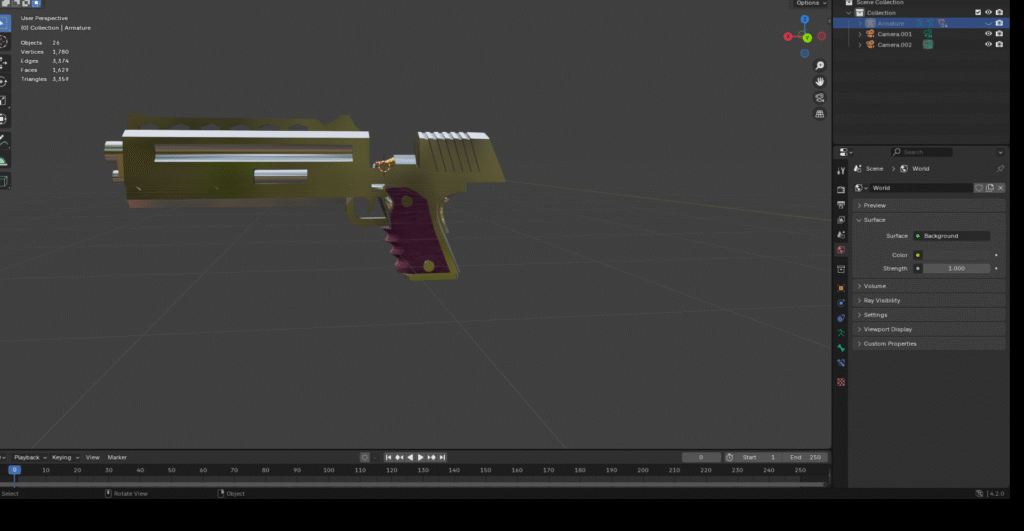Expand the Volume panel
This screenshot has width=1024, height=531.
875,286
